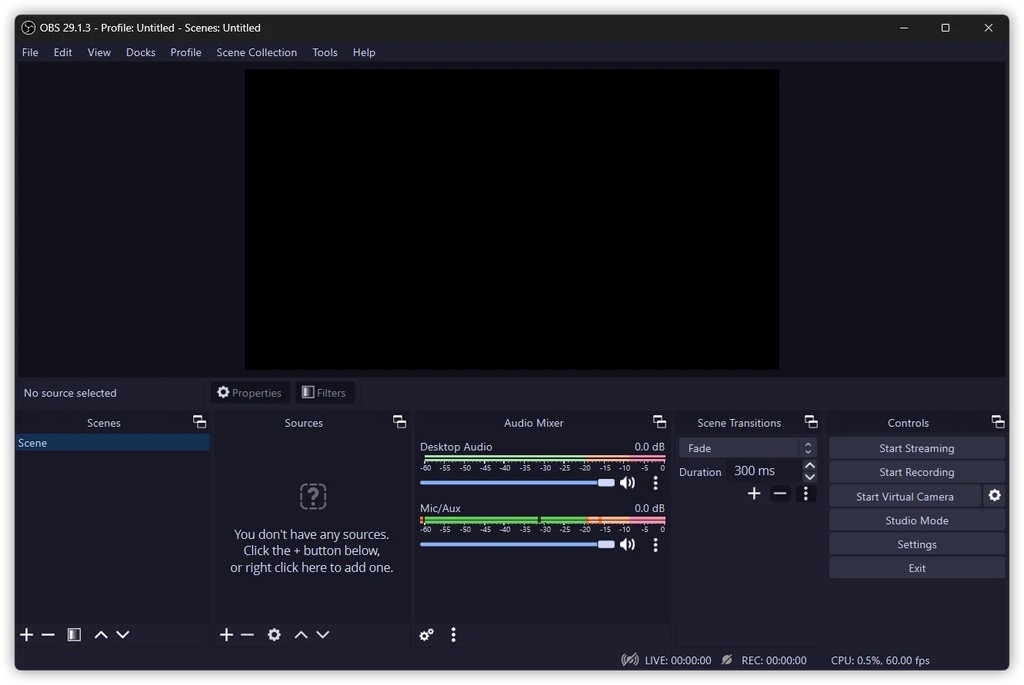1024x685 pixels.
Task: Move the scene up with the arrow icon
Action: 101,634
